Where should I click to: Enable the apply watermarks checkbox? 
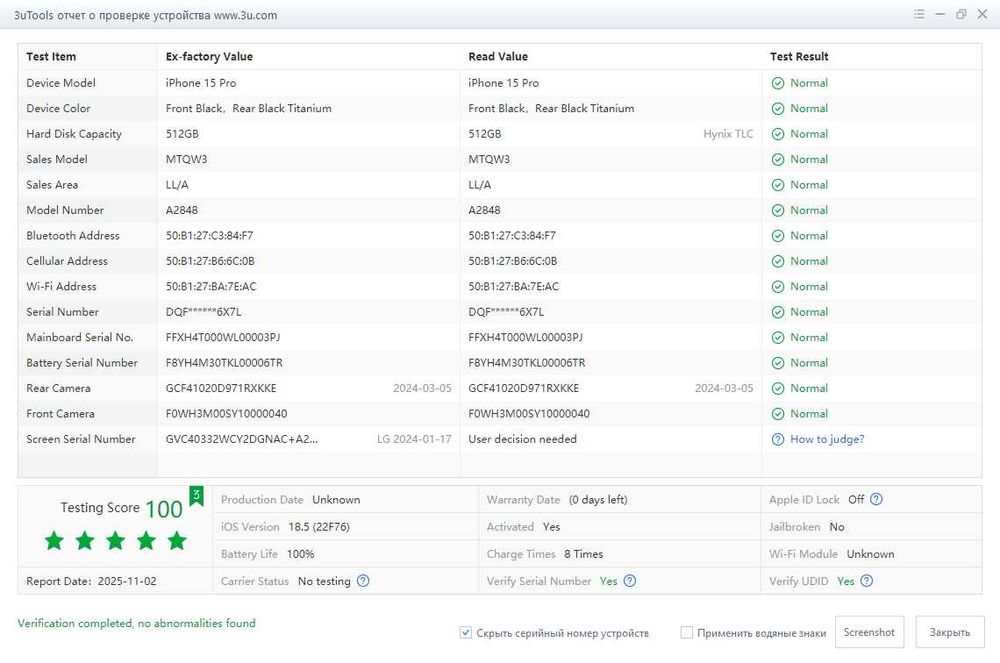coord(687,633)
